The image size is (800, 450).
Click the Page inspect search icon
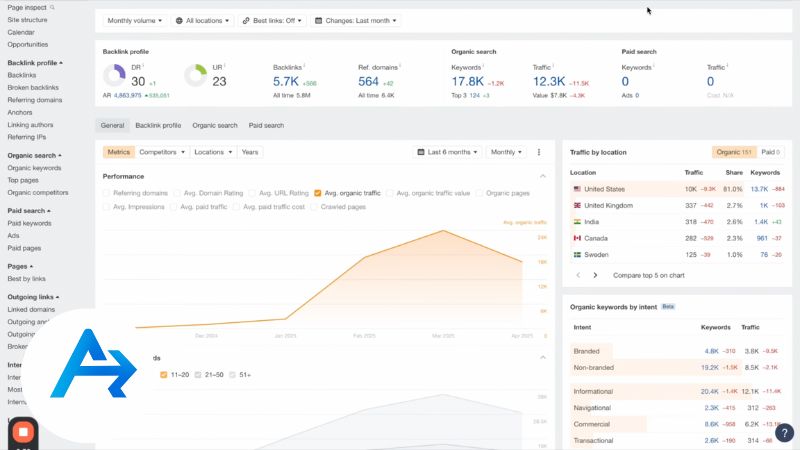[52, 8]
